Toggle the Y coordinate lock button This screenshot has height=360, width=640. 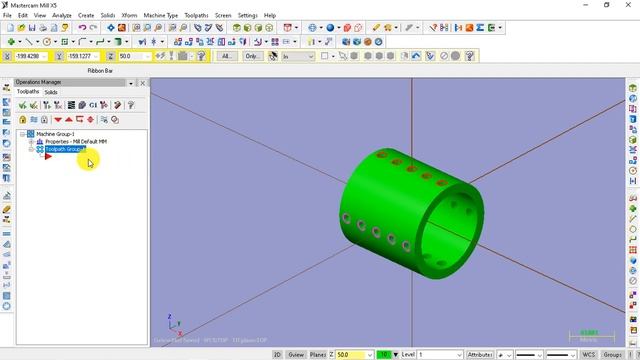point(59,56)
